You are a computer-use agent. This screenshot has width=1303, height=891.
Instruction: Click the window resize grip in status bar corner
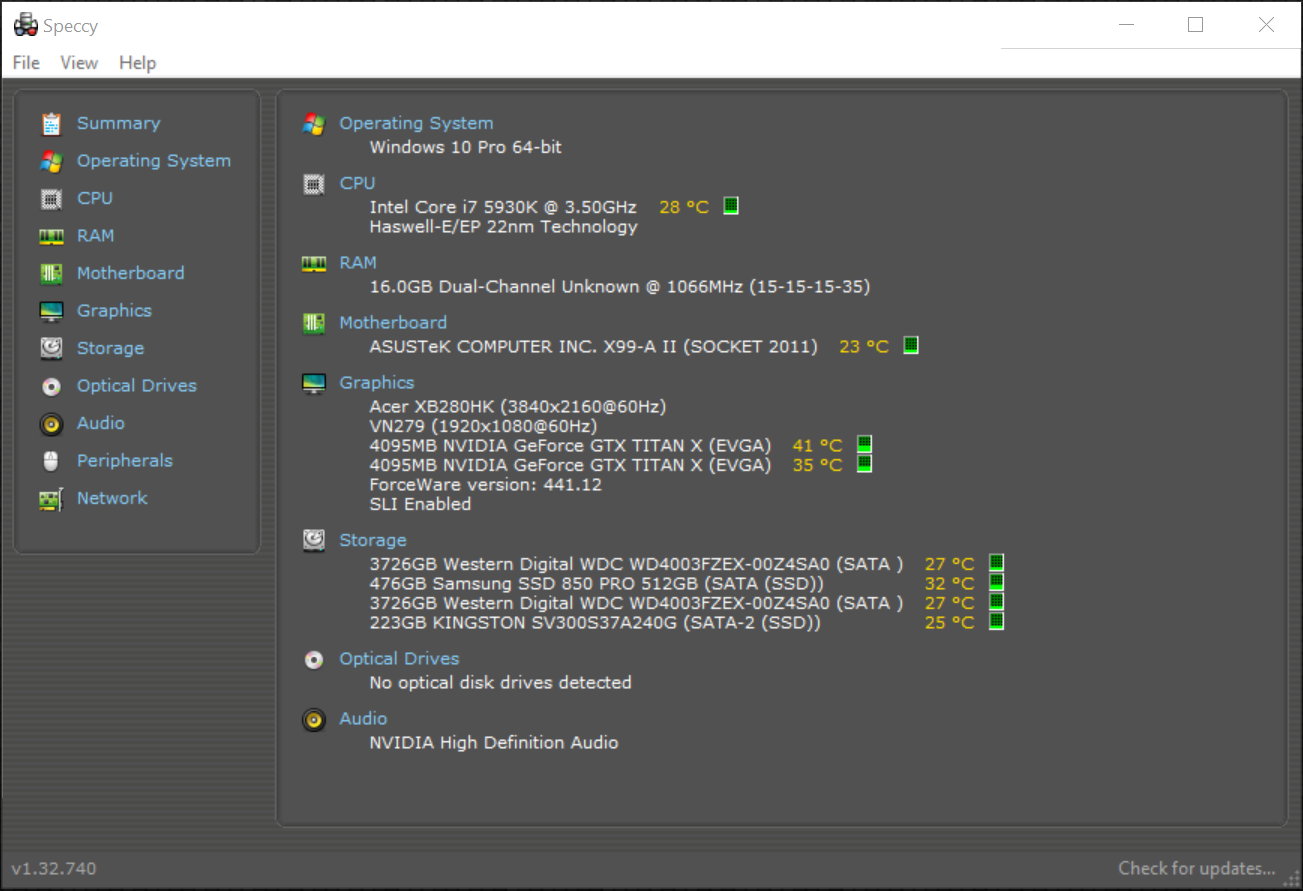pos(1291,878)
